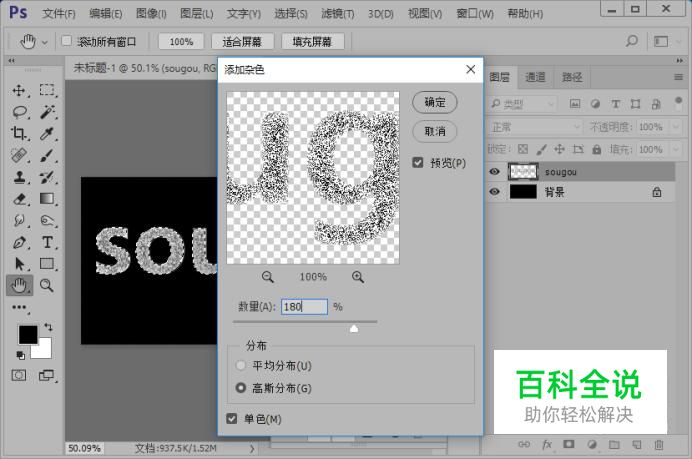Switch to the 路径 tab

572,77
